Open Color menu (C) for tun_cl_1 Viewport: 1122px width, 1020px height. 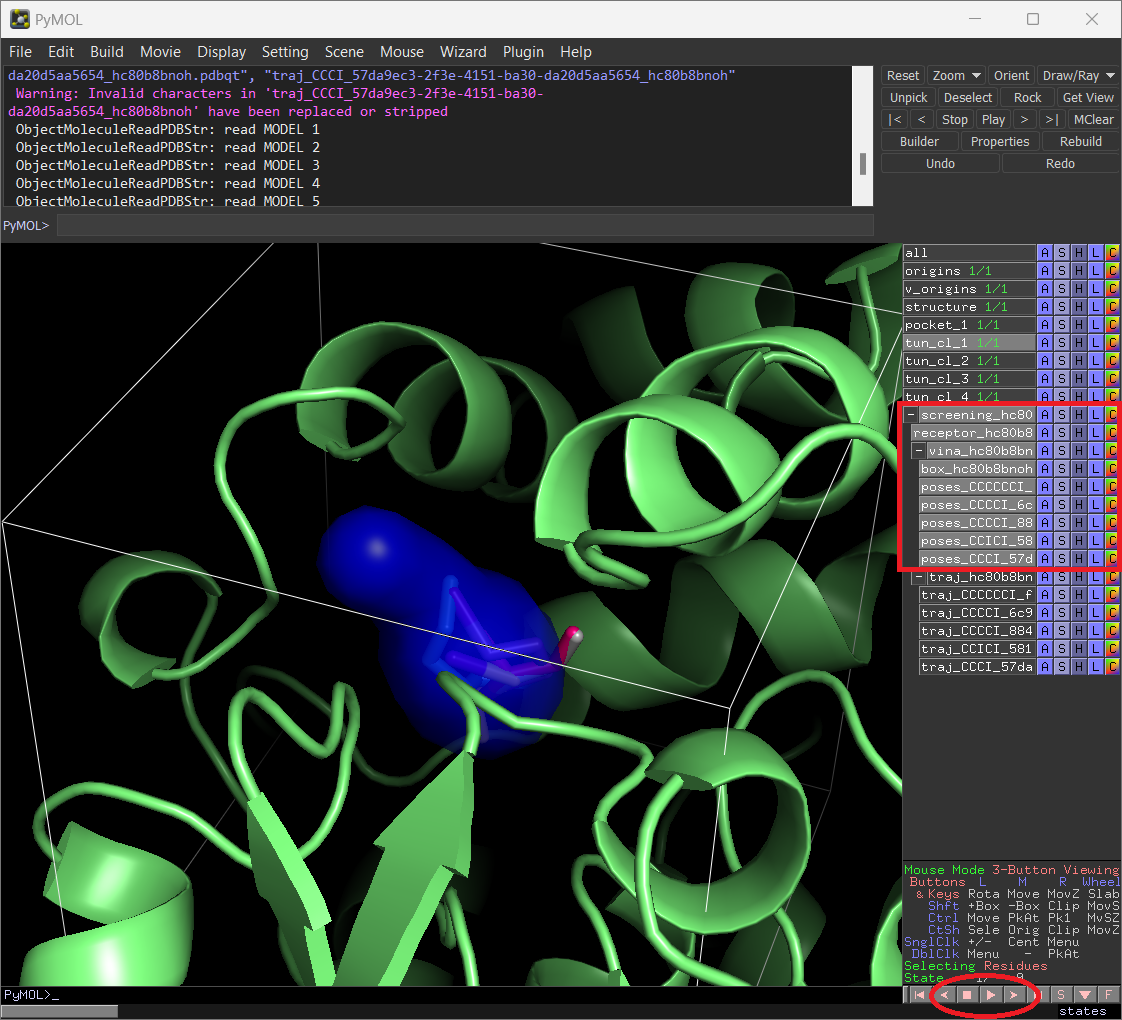point(1112,343)
